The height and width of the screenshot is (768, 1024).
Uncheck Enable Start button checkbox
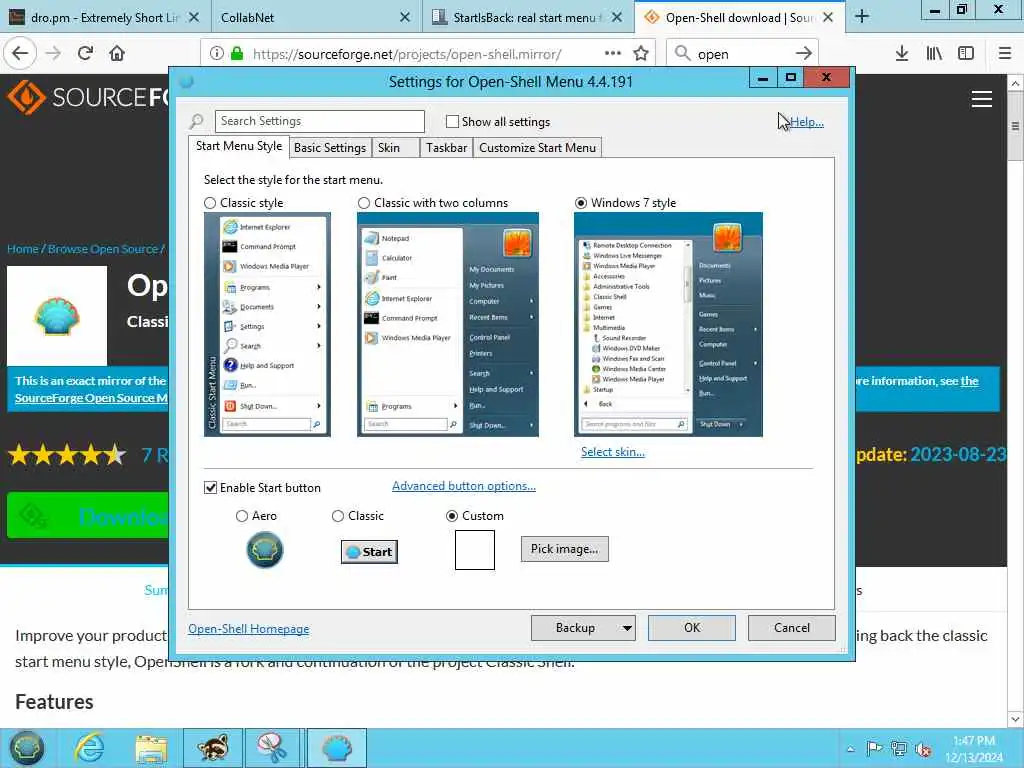pyautogui.click(x=210, y=488)
